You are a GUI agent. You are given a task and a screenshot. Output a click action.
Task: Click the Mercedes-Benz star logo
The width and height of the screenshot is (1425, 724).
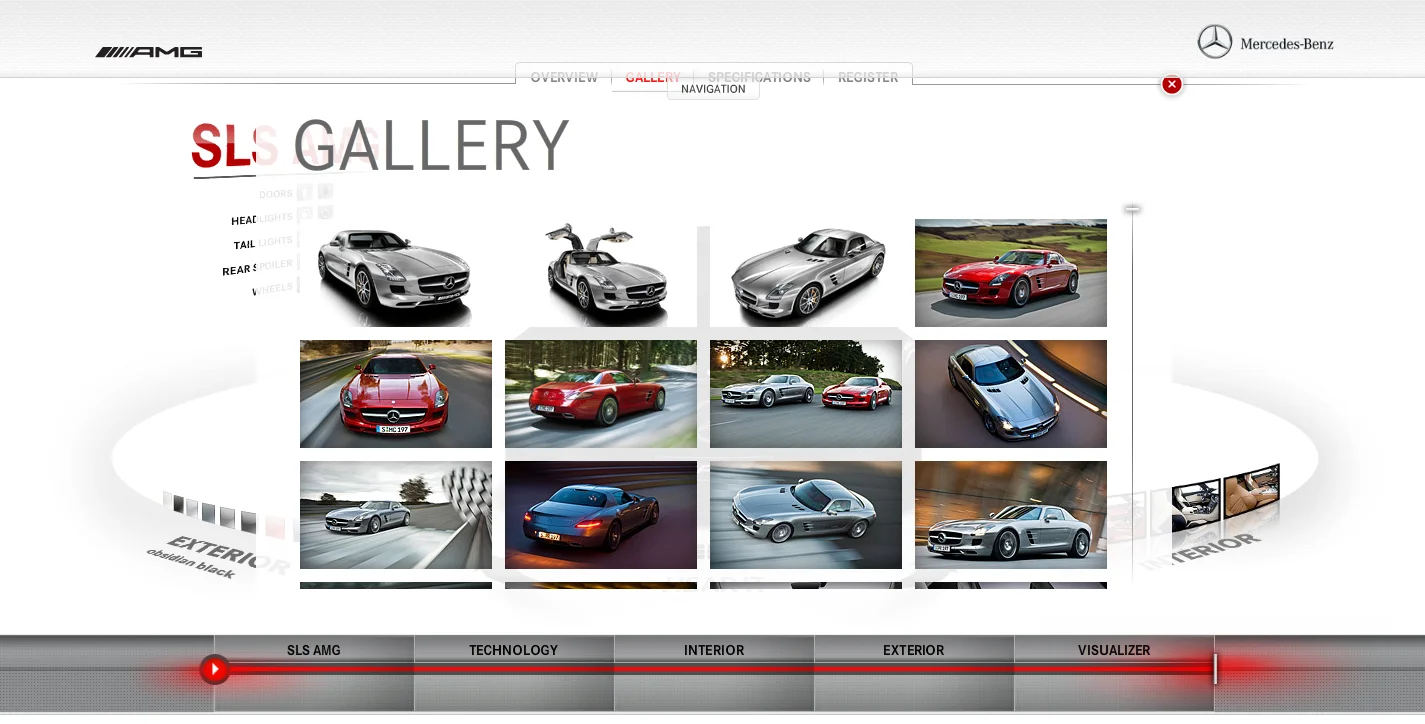tap(1215, 42)
